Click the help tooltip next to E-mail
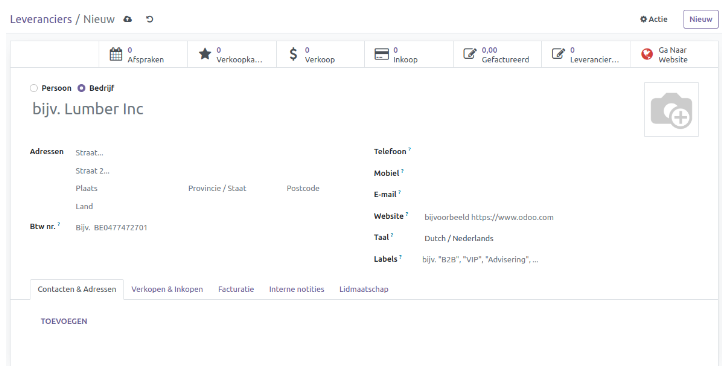The image size is (722, 379). (x=400, y=192)
